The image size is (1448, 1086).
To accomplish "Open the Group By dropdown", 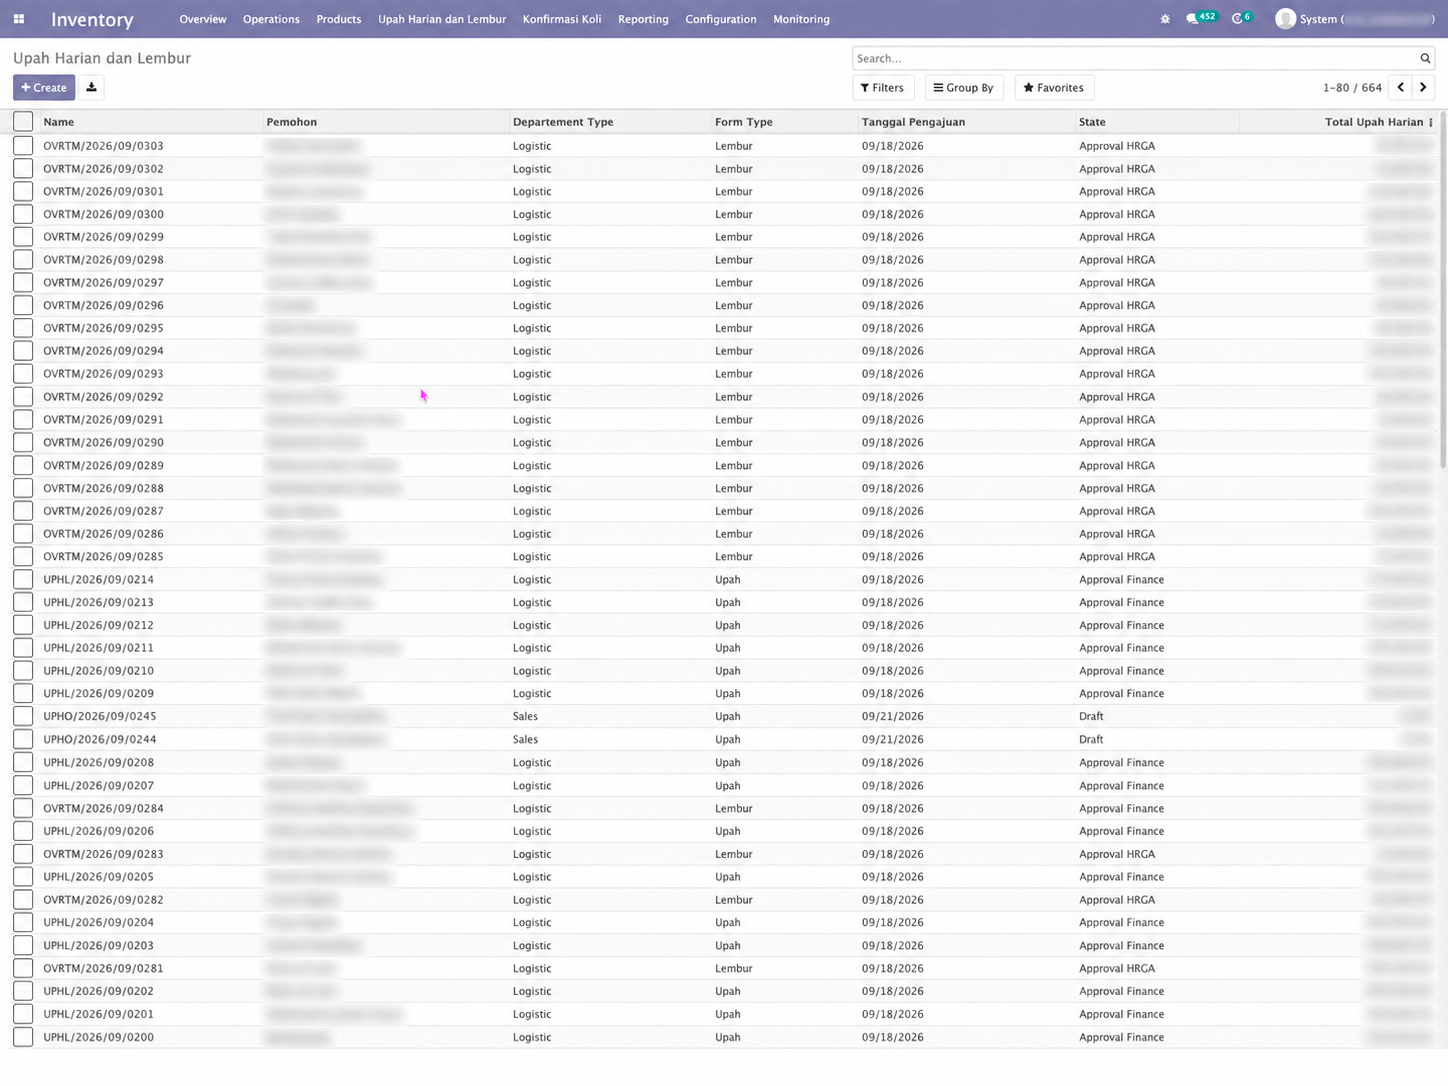I will 964,88.
